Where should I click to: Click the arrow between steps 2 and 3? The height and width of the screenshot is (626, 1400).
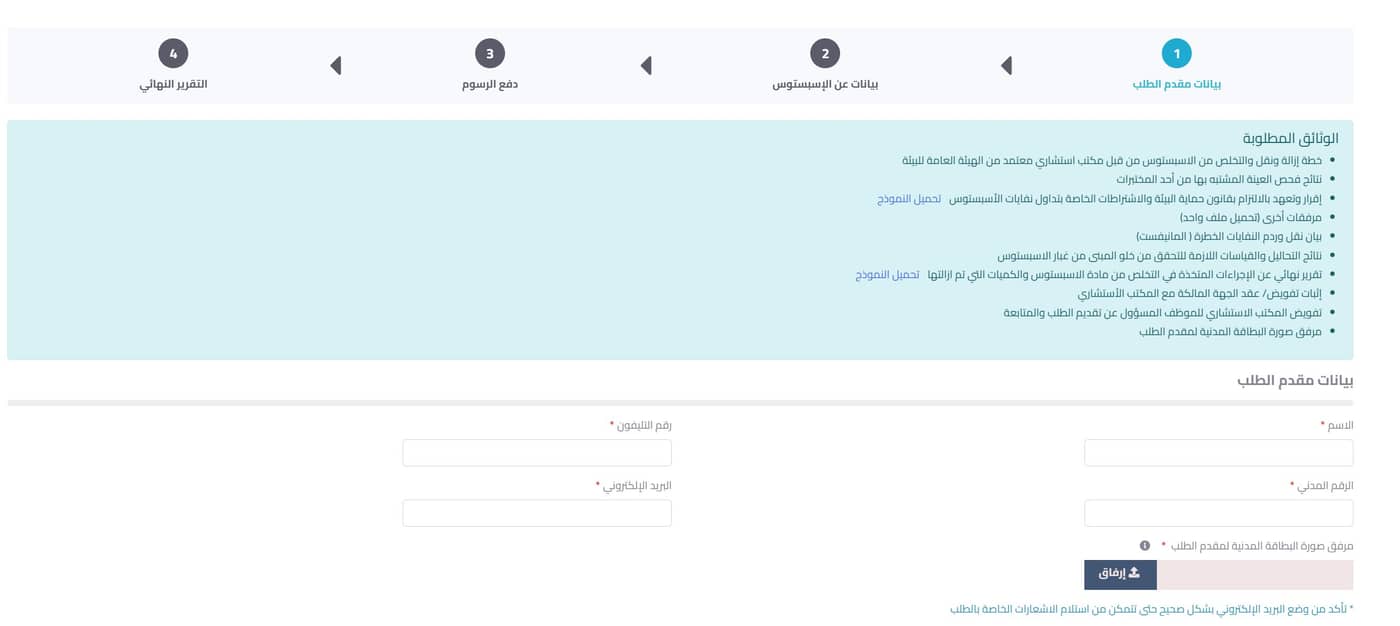pyautogui.click(x=646, y=66)
